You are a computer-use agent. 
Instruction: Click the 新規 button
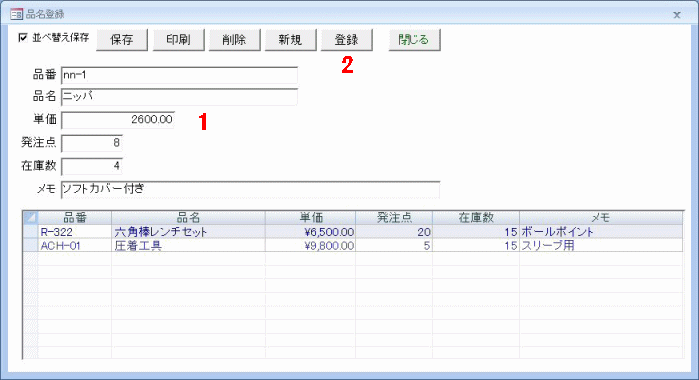pos(291,40)
